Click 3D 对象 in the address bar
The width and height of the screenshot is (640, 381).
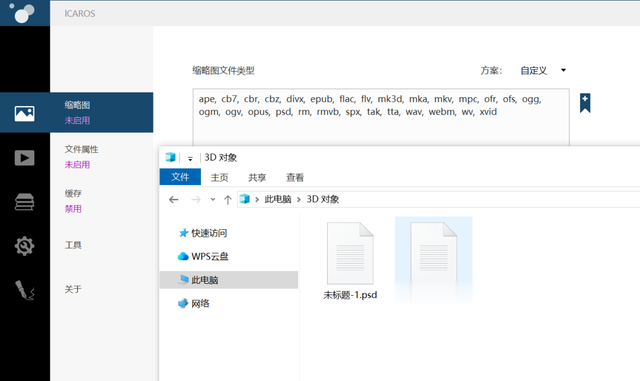tap(323, 199)
